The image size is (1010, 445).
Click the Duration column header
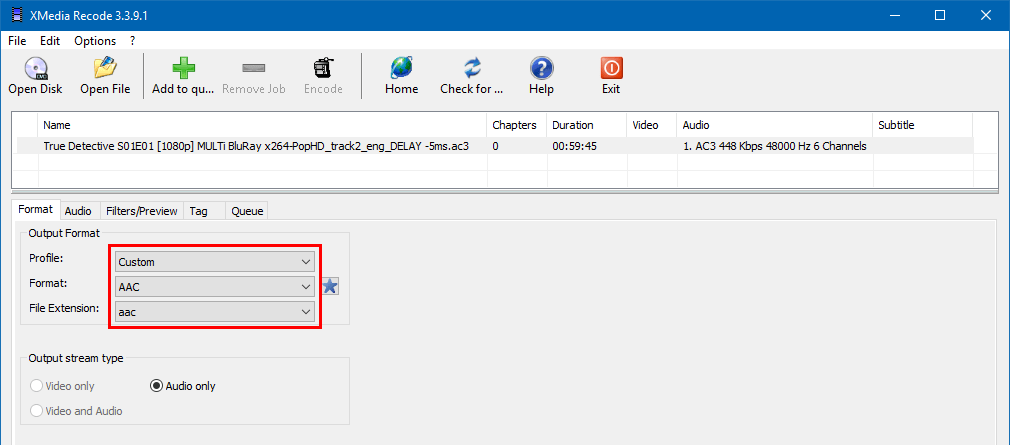[586, 125]
